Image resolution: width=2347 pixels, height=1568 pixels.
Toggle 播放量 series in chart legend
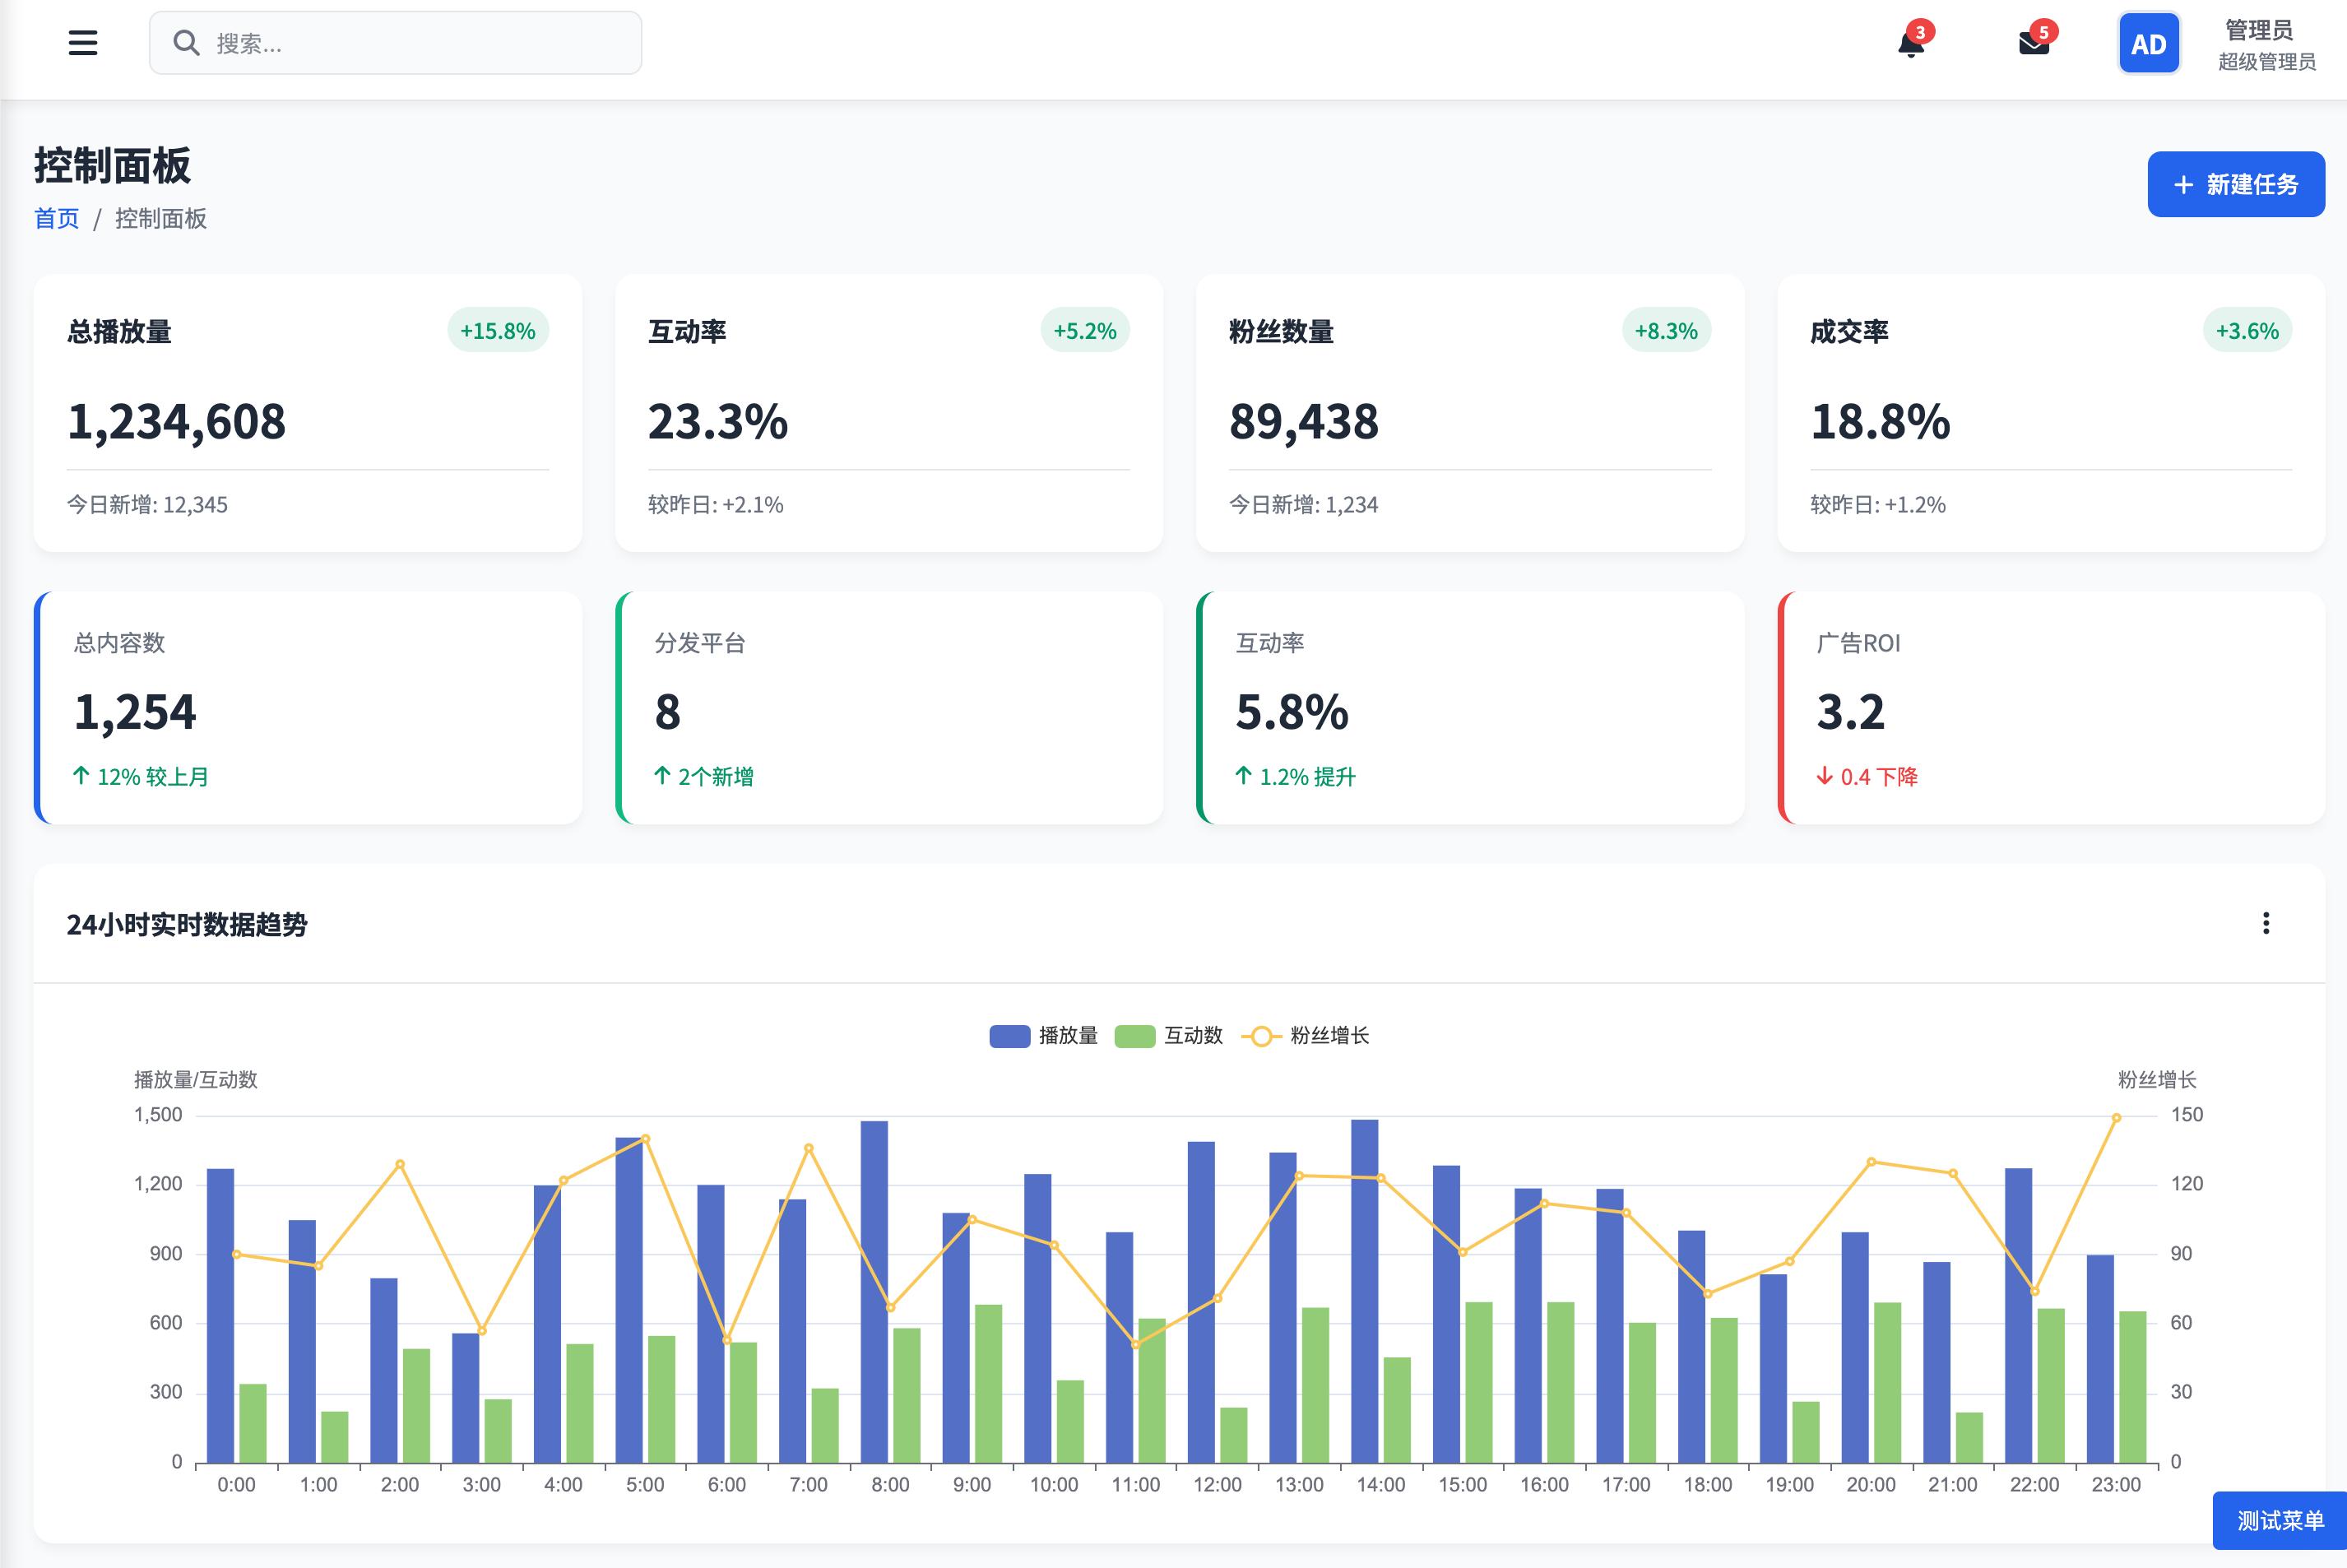[1044, 1036]
